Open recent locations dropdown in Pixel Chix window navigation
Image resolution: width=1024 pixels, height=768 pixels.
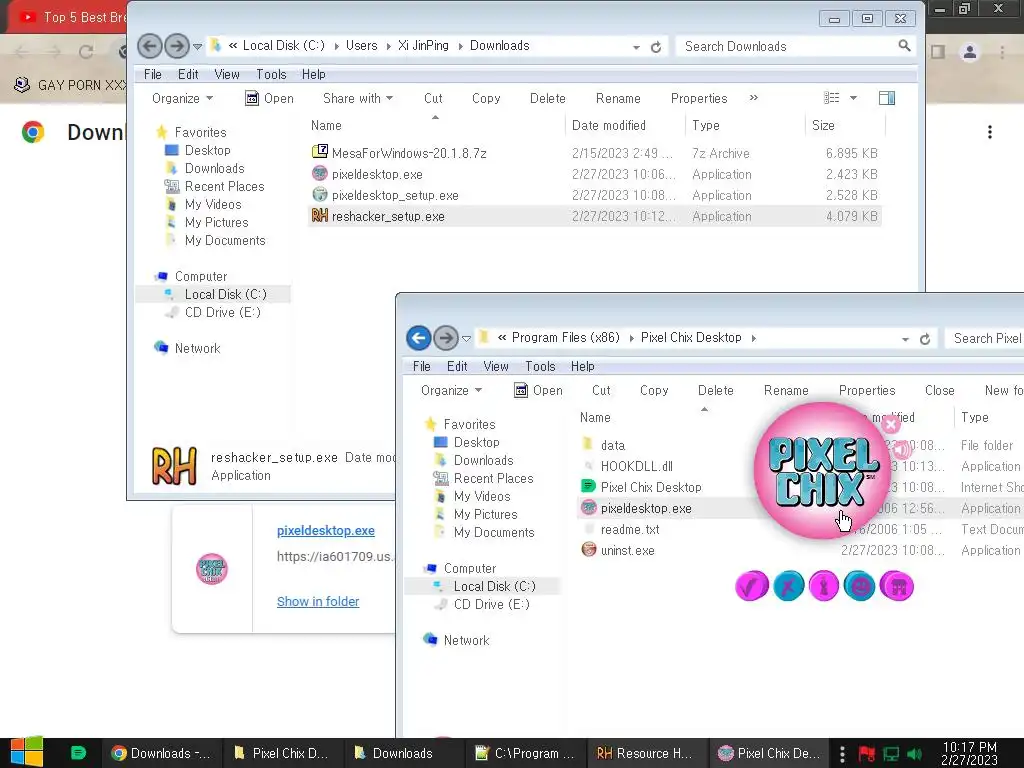point(466,339)
